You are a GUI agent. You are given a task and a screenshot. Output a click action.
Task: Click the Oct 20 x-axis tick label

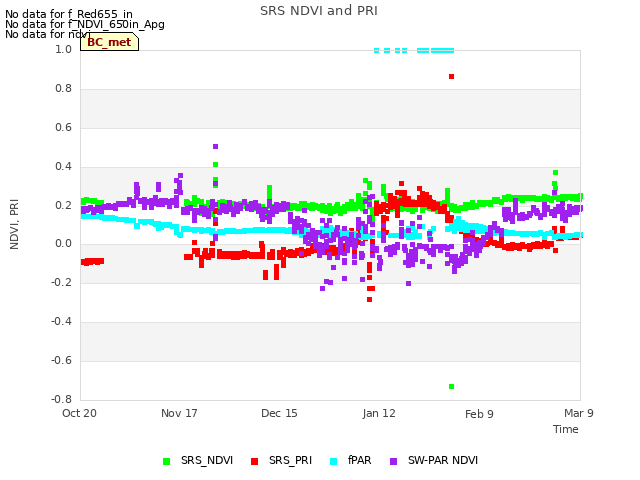(x=79, y=413)
